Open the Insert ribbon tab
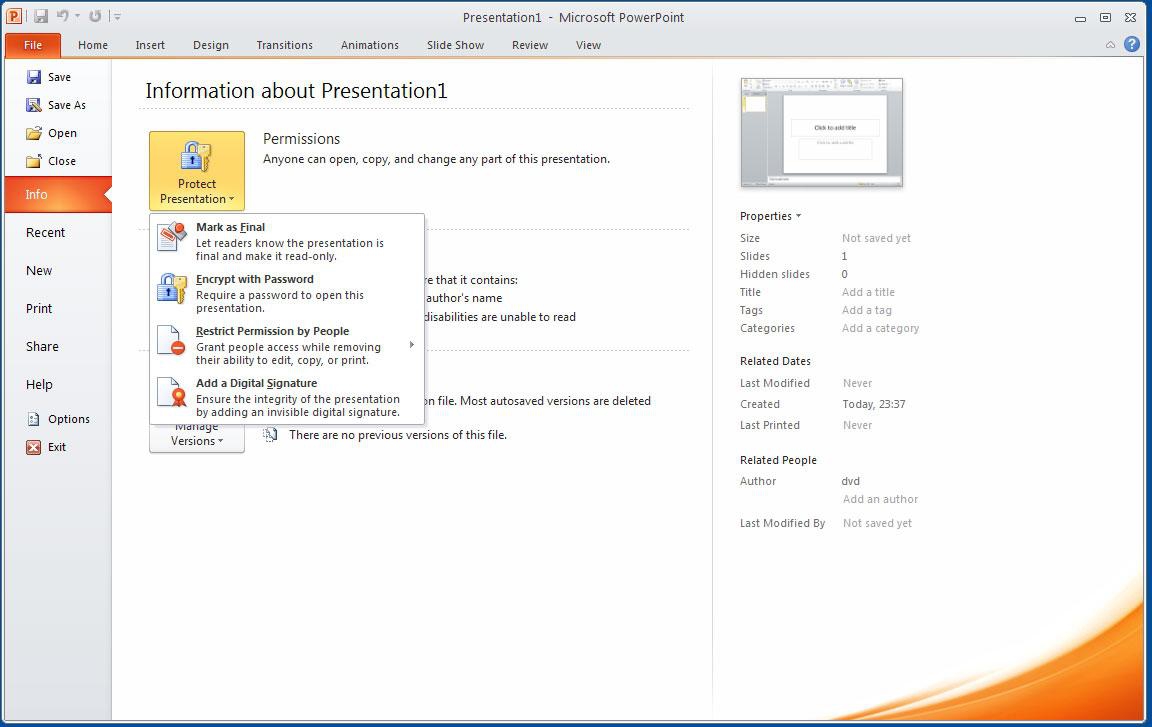The height and width of the screenshot is (727, 1152). coord(150,45)
